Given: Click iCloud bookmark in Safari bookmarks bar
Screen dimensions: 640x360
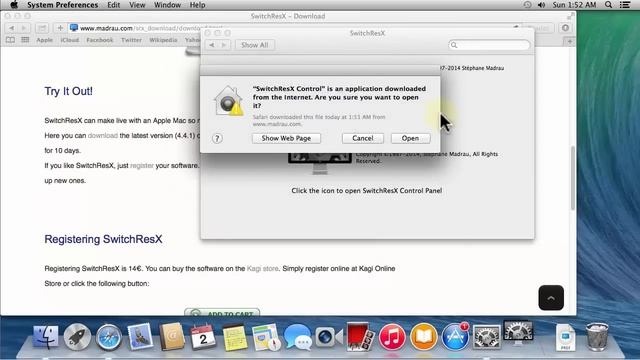Looking at the screenshot, I should pos(69,40).
